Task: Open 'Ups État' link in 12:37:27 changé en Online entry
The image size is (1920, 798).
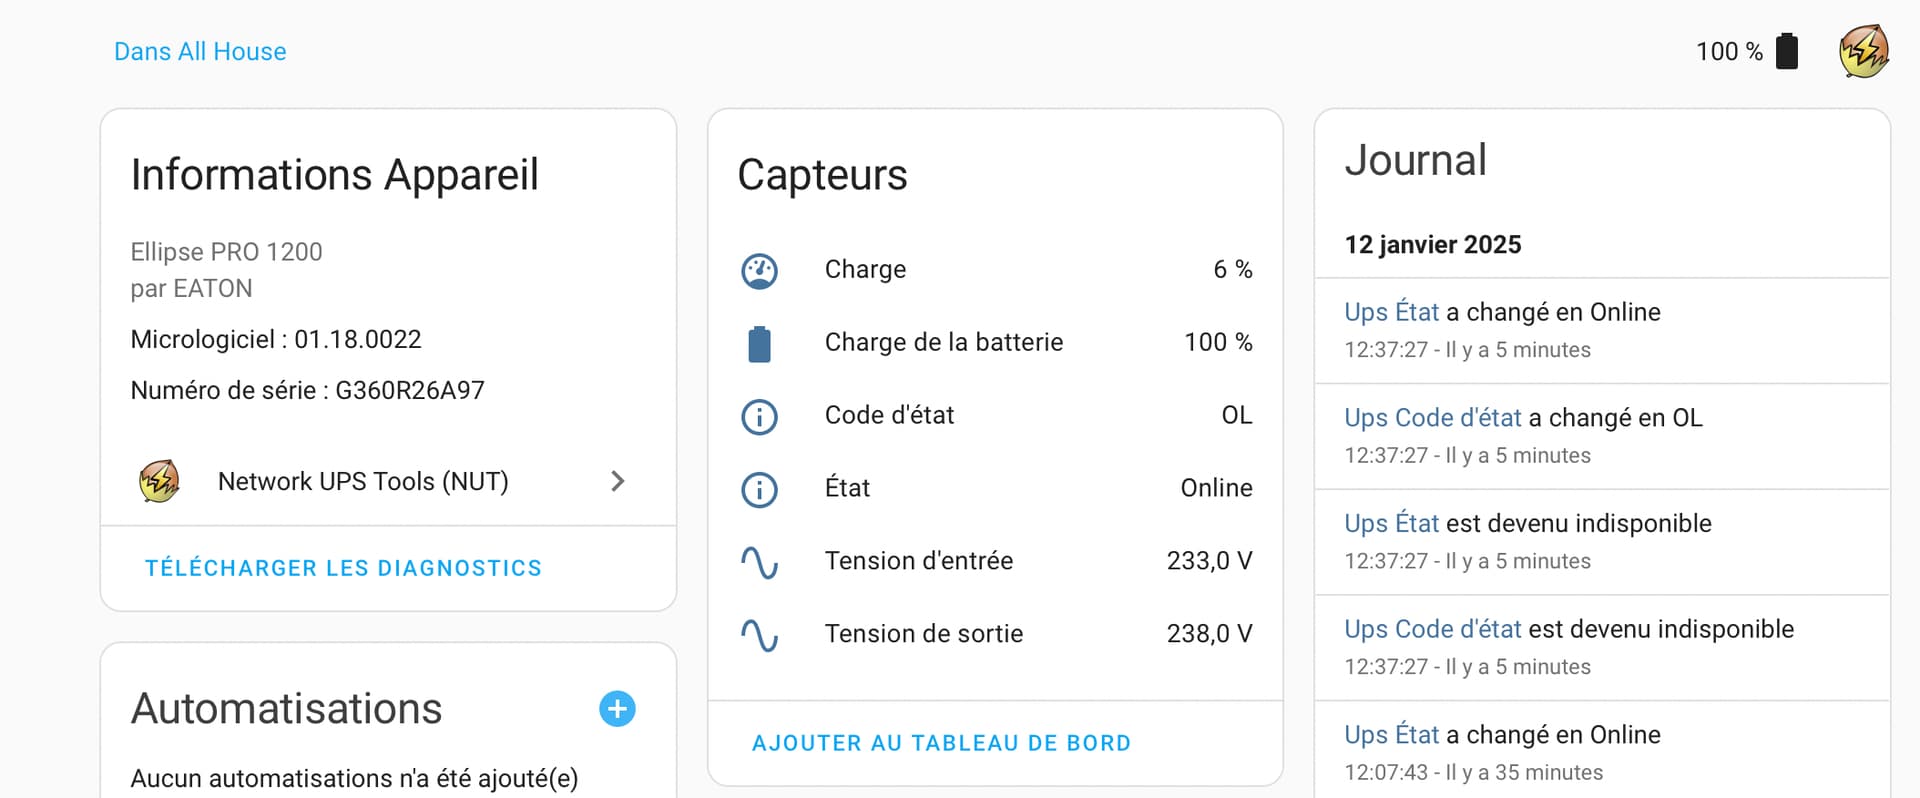Action: tap(1391, 312)
